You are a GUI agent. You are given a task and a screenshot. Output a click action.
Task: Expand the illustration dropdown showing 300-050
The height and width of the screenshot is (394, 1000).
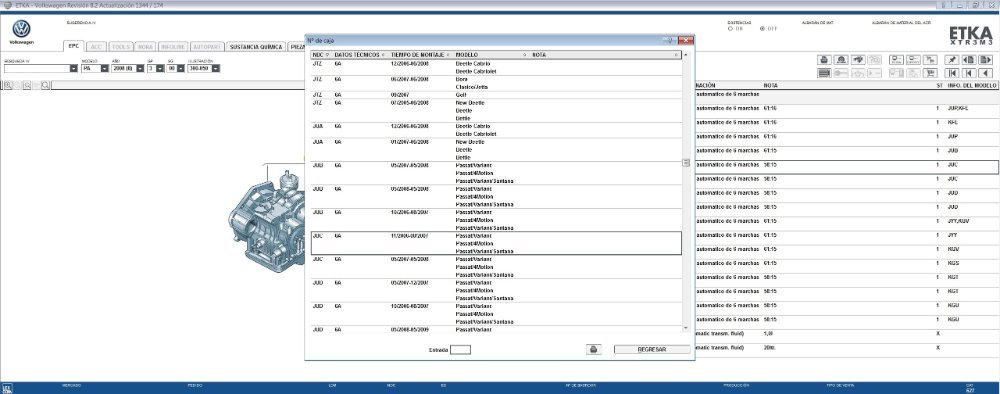(204, 68)
